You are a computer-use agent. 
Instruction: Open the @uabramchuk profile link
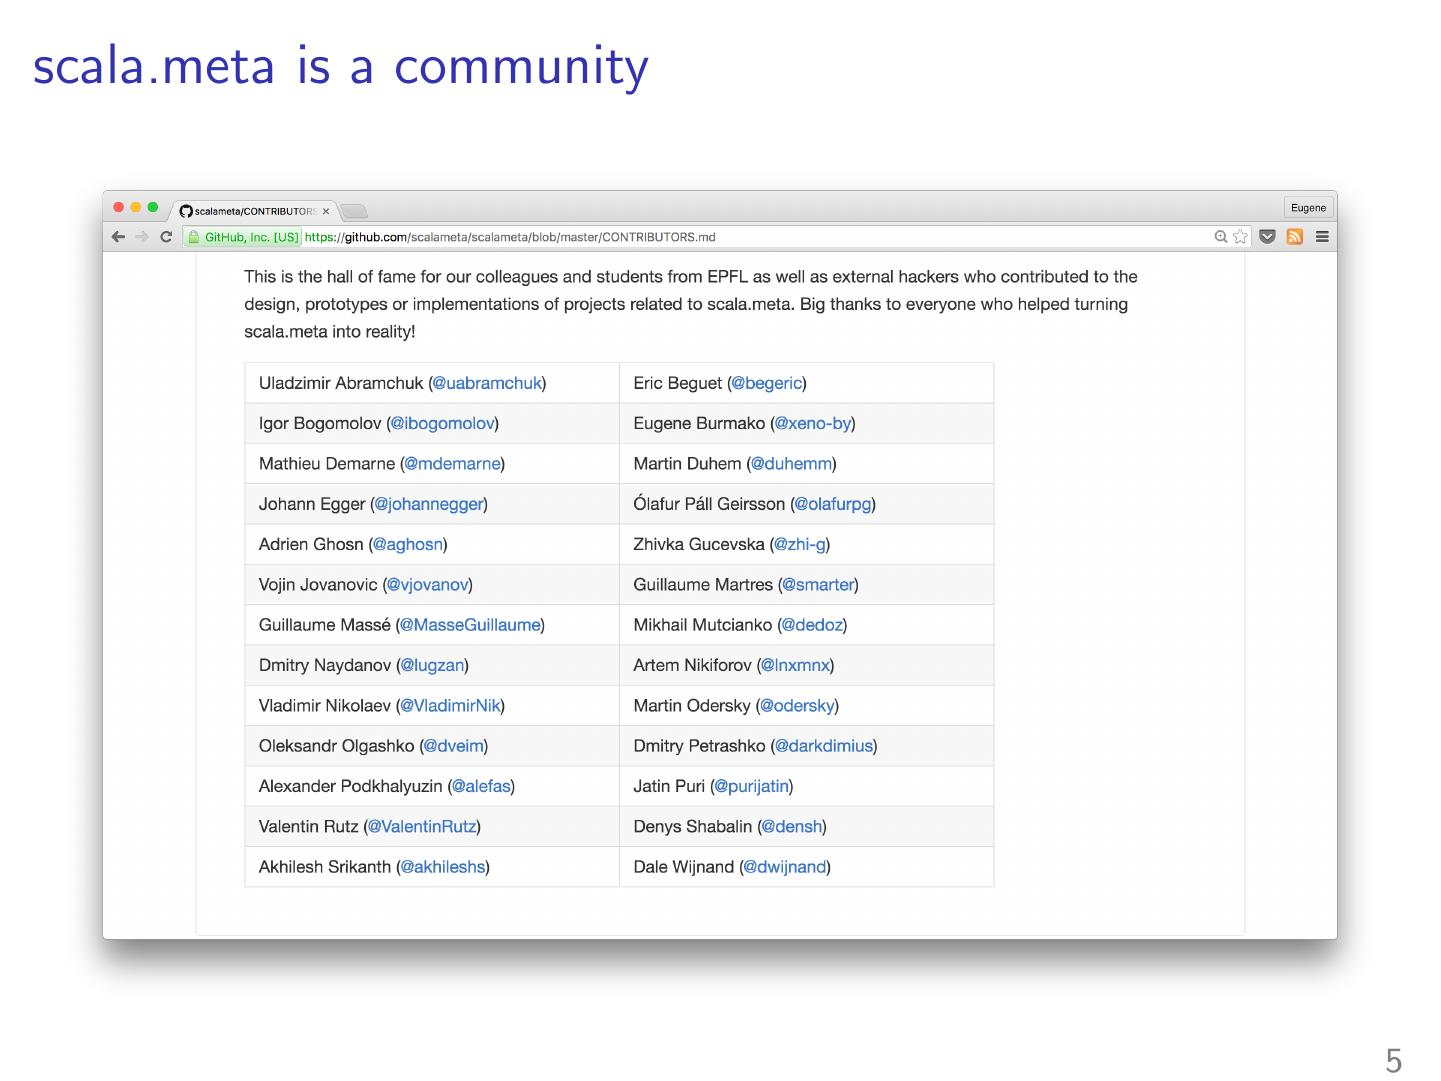click(487, 383)
